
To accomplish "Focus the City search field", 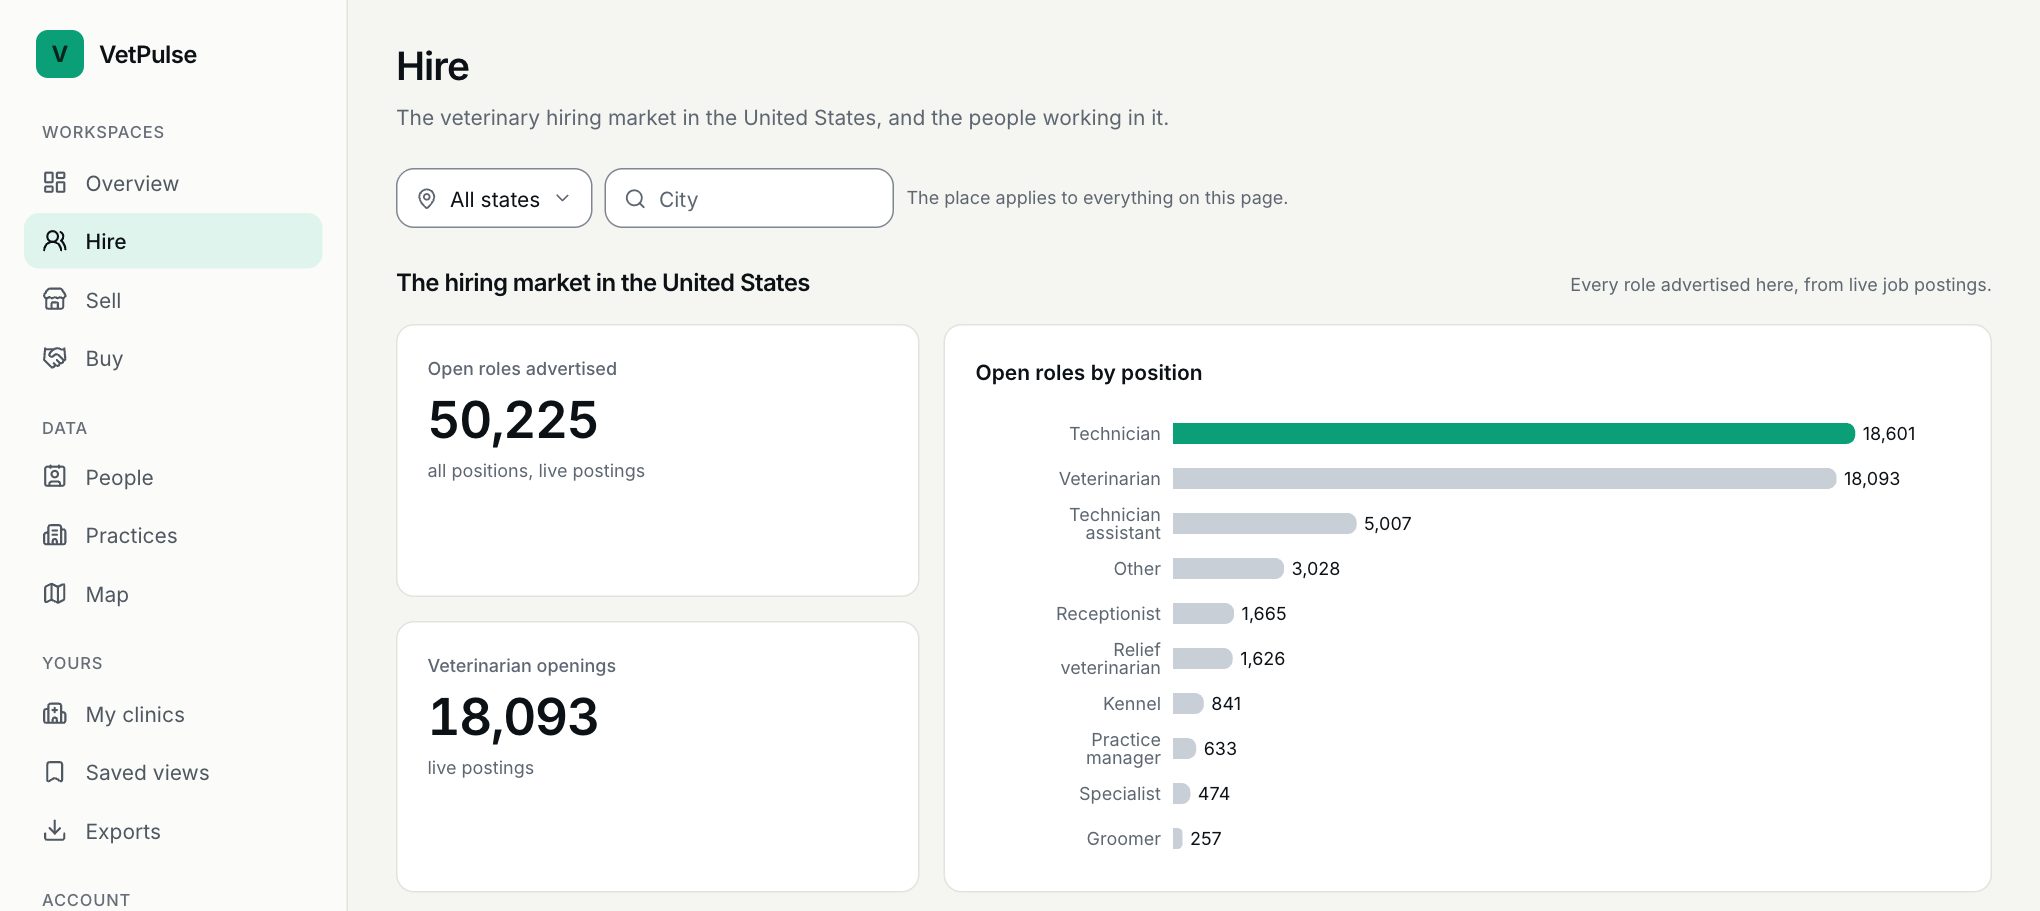I will pyautogui.click(x=749, y=198).
